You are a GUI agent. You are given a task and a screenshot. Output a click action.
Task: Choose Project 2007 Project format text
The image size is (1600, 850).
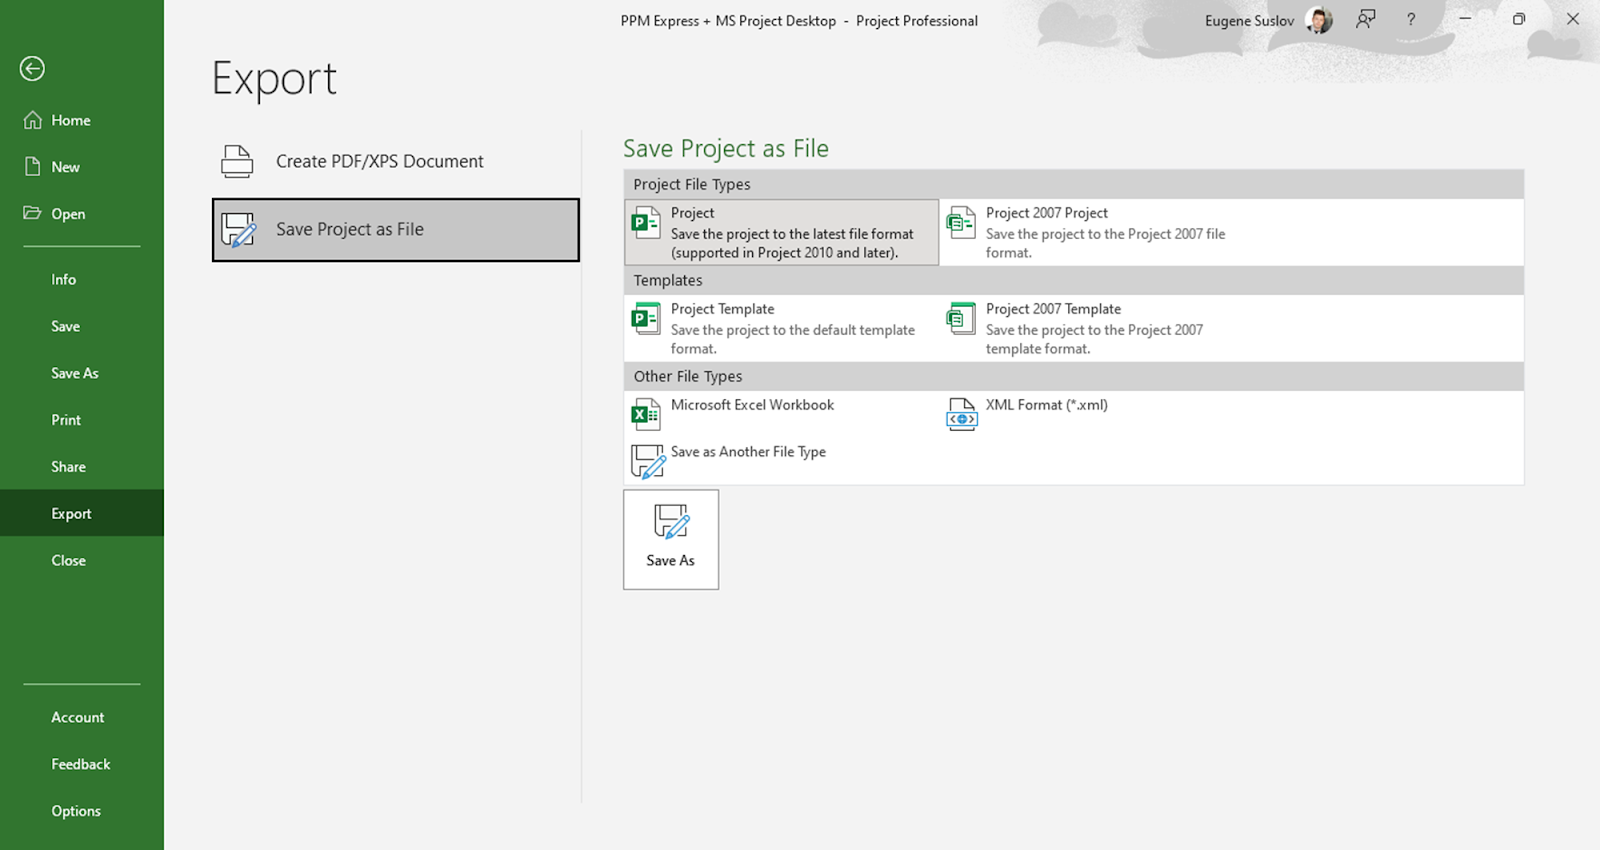[x=1046, y=213]
